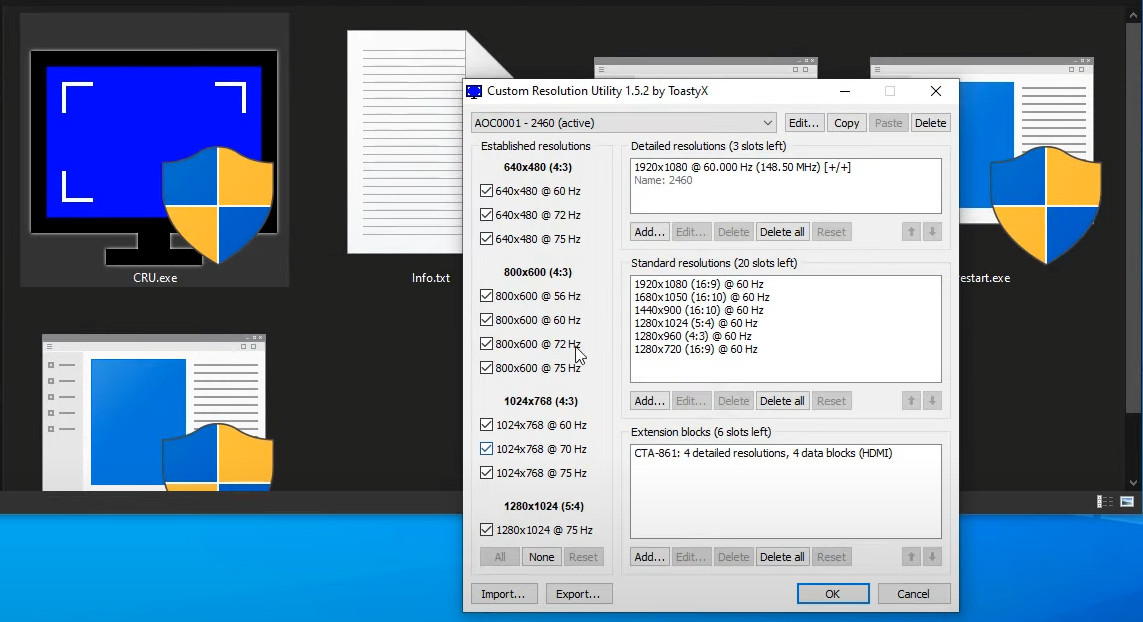The width and height of the screenshot is (1143, 622).
Task: Add a standard resolution
Action: (649, 401)
